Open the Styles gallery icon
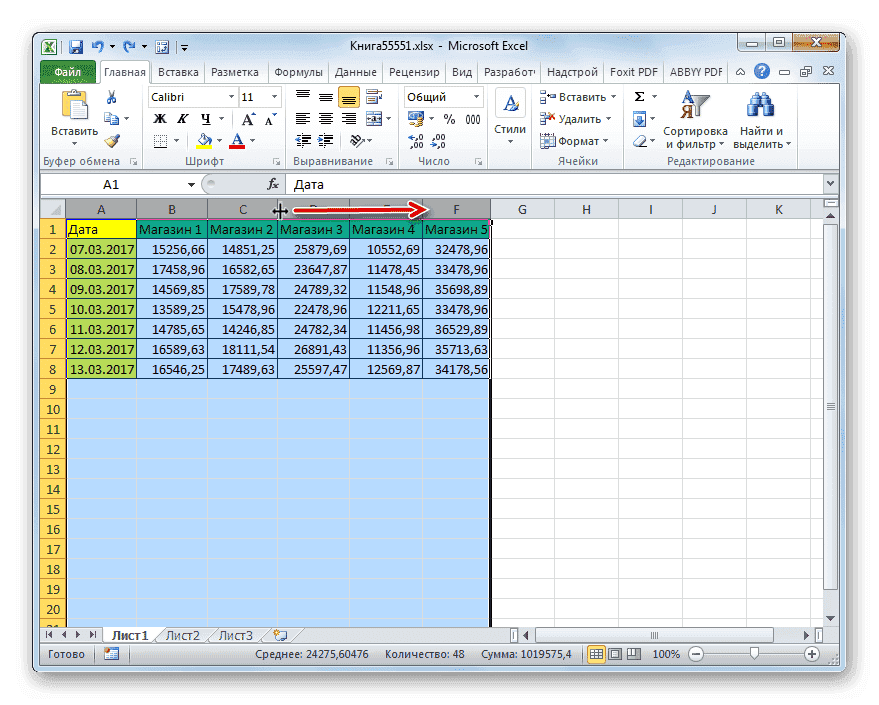 (x=510, y=102)
